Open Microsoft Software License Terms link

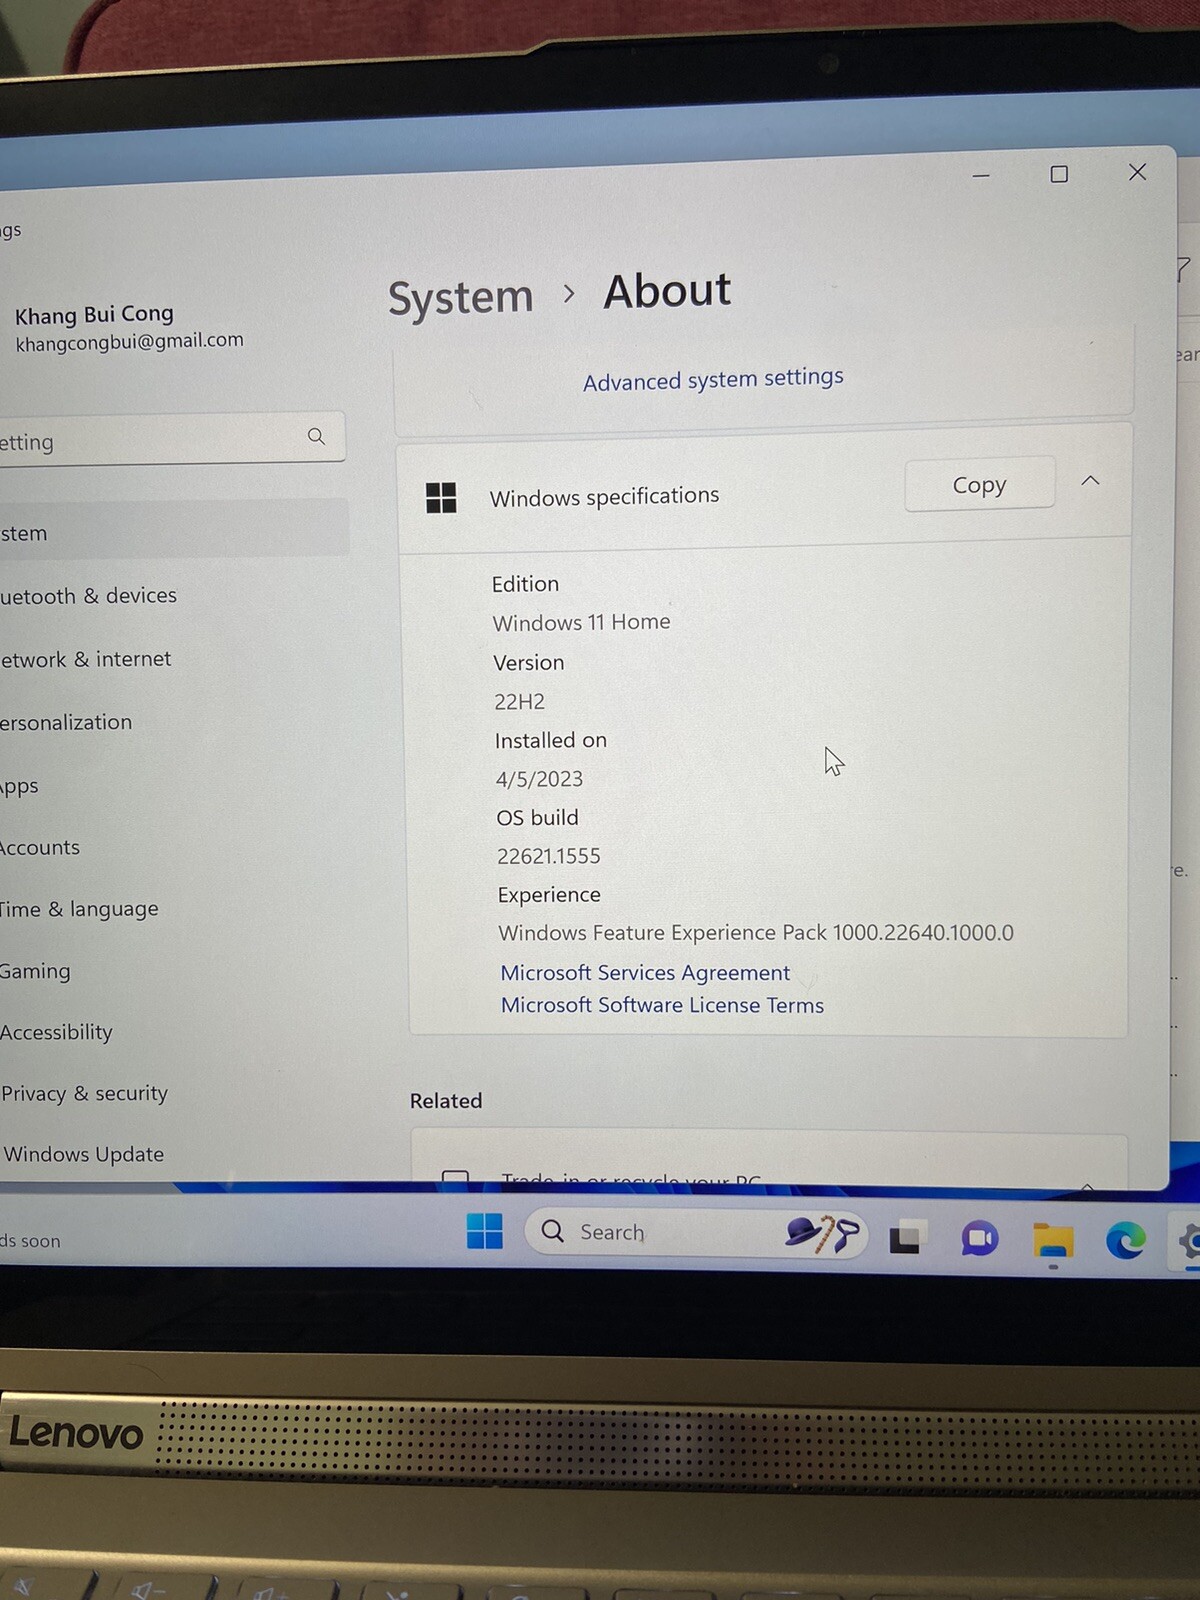(x=662, y=1005)
